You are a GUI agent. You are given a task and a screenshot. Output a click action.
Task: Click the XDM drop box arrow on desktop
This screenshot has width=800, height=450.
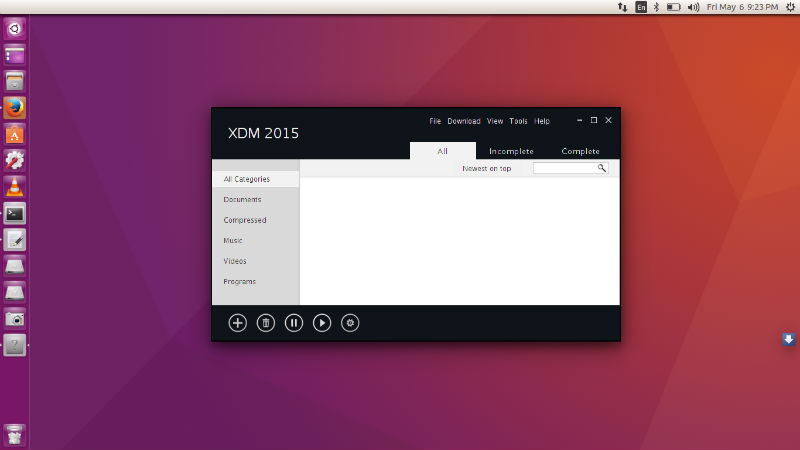click(788, 339)
